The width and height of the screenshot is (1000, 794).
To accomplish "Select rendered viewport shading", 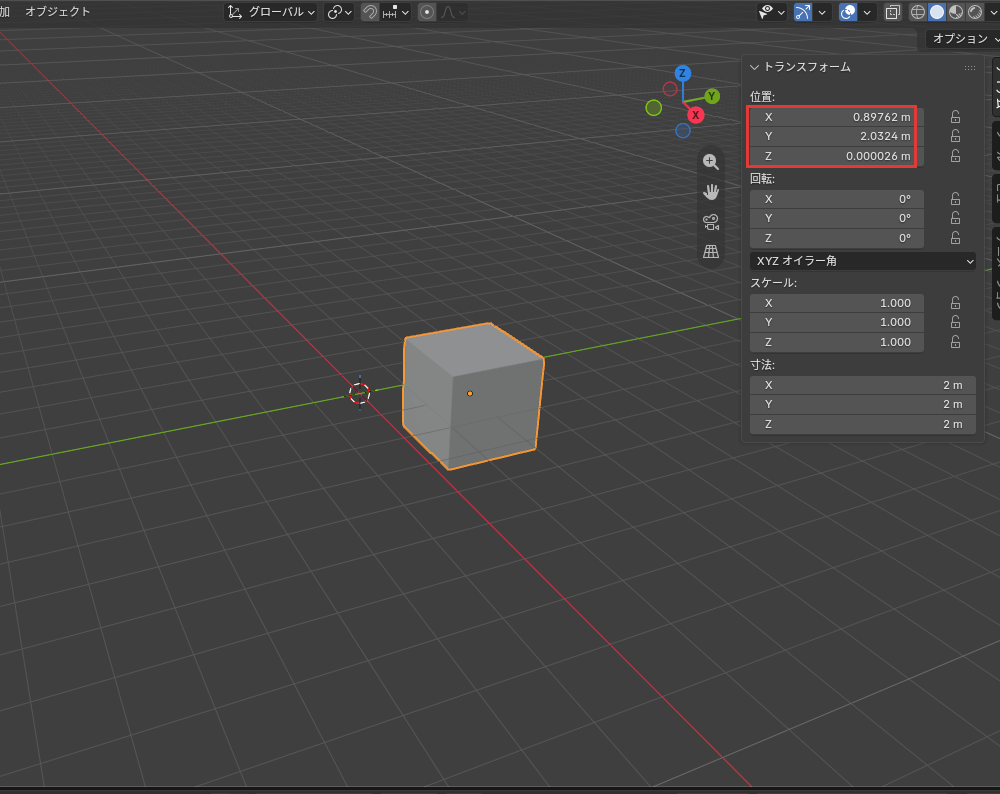I will 974,12.
